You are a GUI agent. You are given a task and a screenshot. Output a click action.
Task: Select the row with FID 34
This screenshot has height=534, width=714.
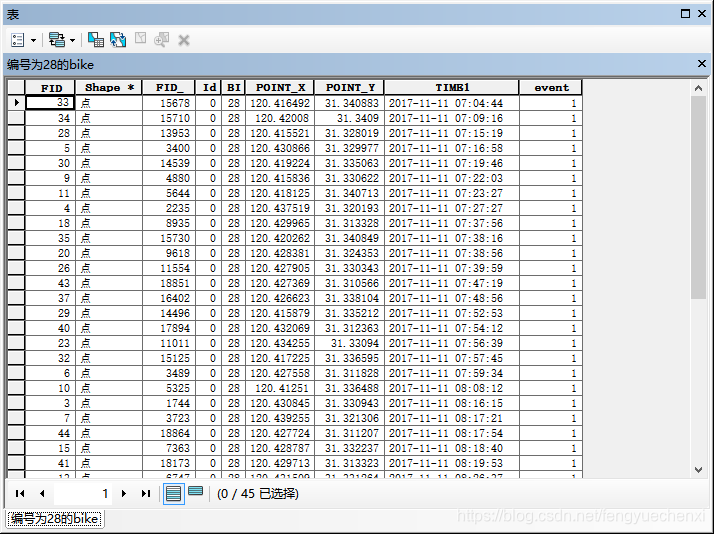pyautogui.click(x=16, y=118)
